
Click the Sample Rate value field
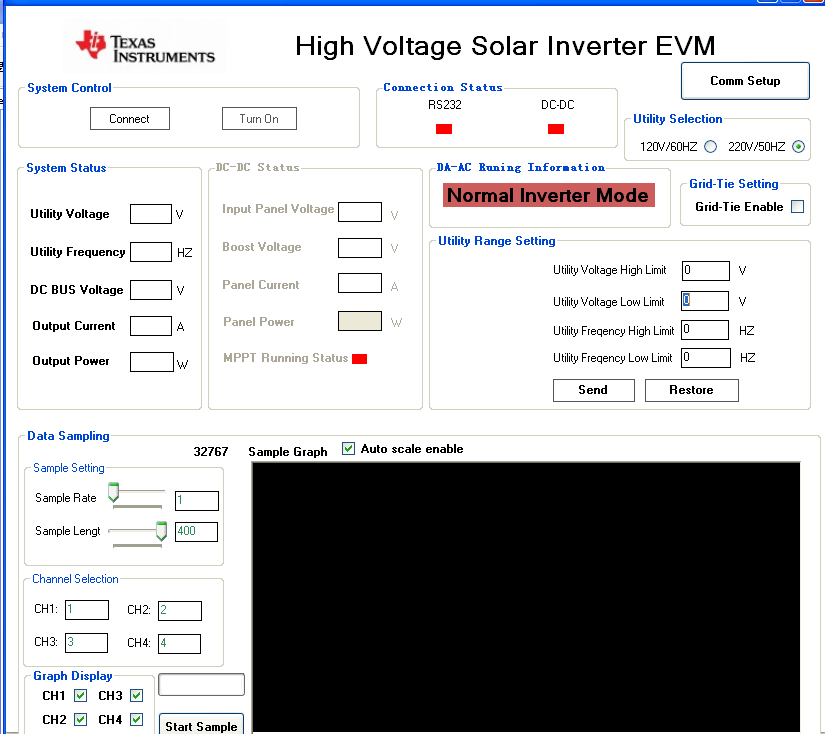point(197,500)
